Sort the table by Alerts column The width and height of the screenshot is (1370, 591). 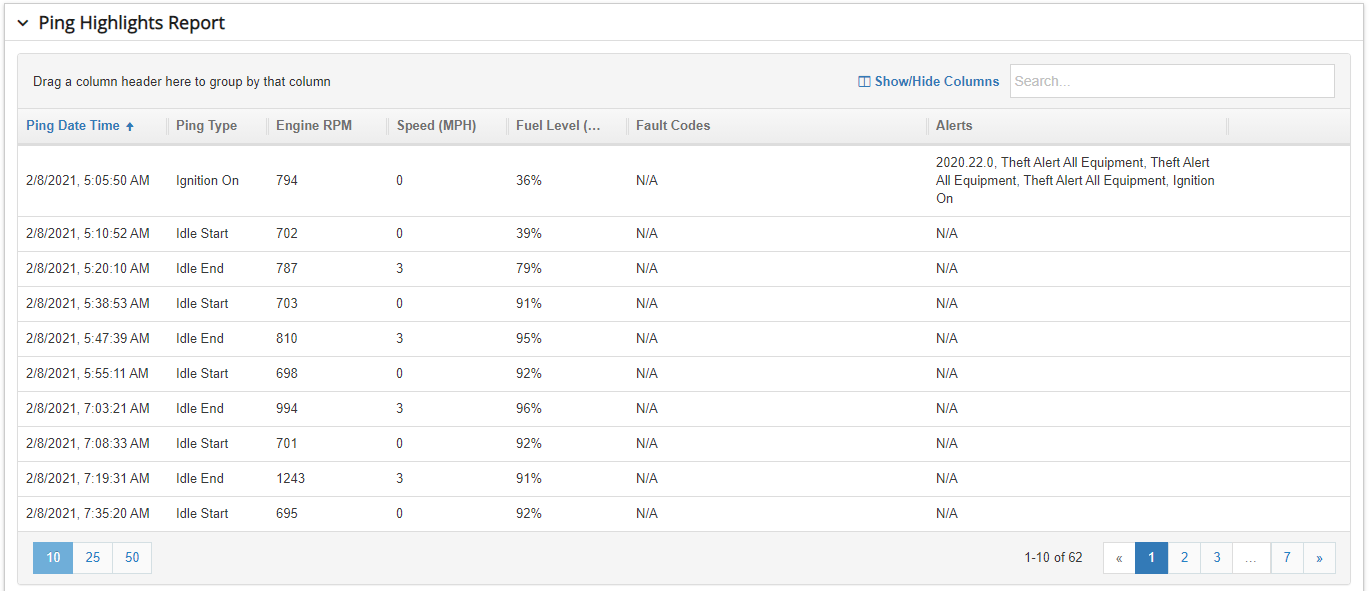click(954, 125)
